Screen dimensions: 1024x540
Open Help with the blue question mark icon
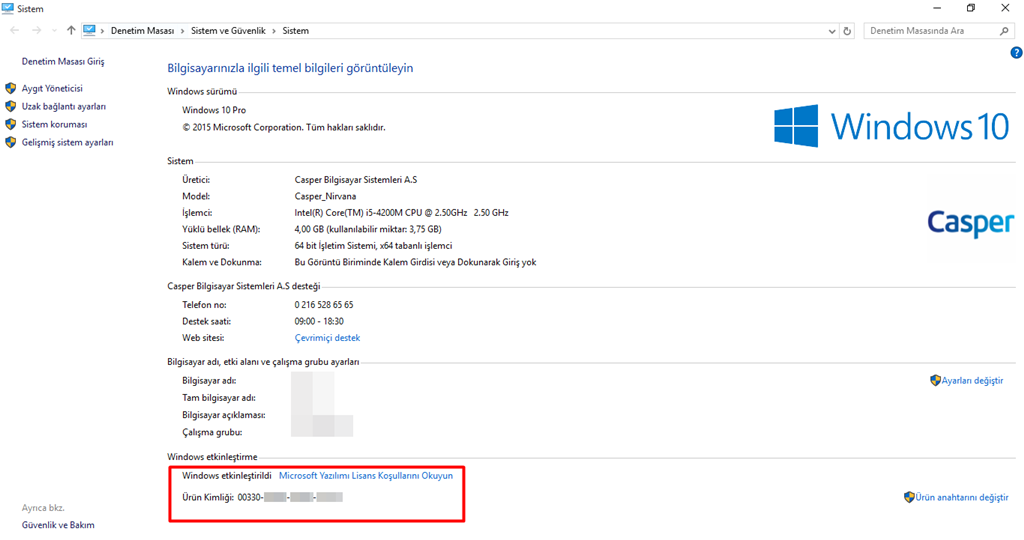1016,53
